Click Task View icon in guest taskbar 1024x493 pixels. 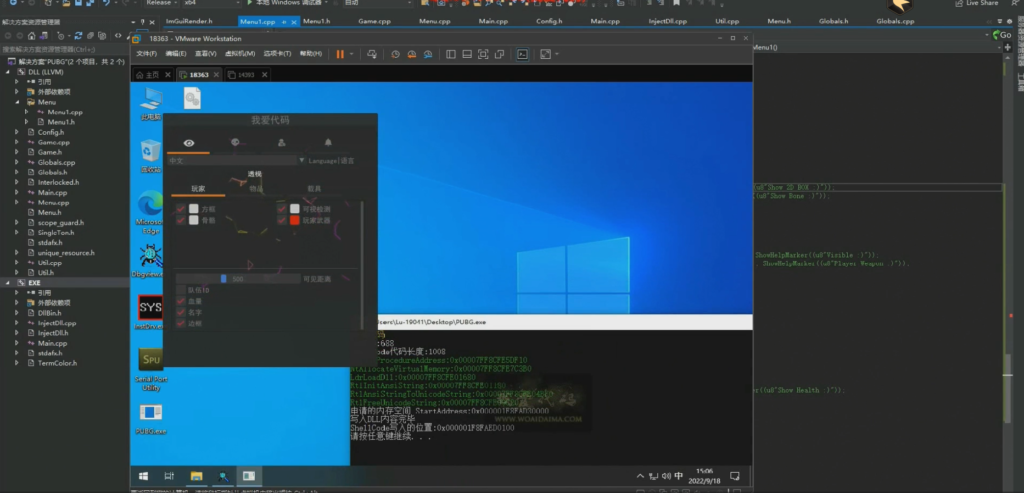[169, 476]
